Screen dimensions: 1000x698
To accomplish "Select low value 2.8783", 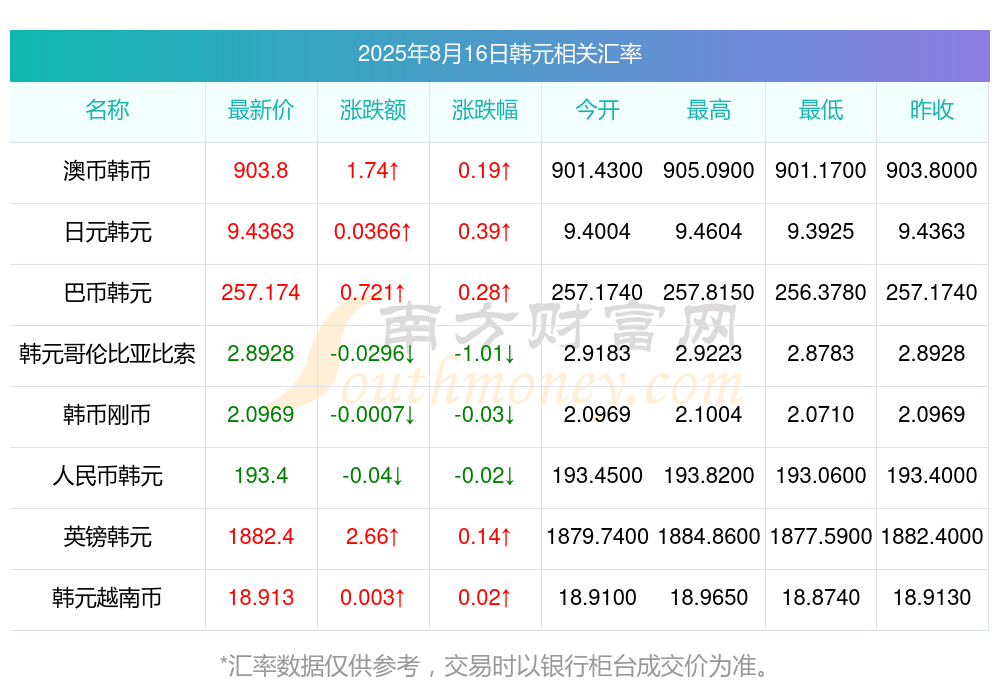I will tap(821, 353).
